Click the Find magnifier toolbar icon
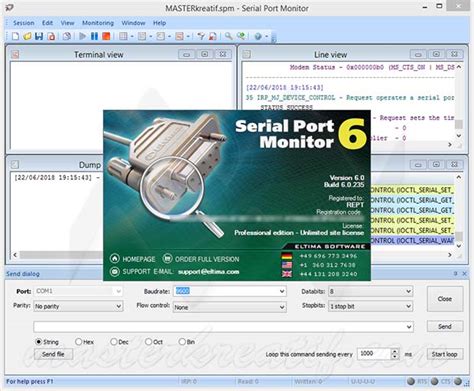Viewport: 474px width, 391px height. point(229,36)
